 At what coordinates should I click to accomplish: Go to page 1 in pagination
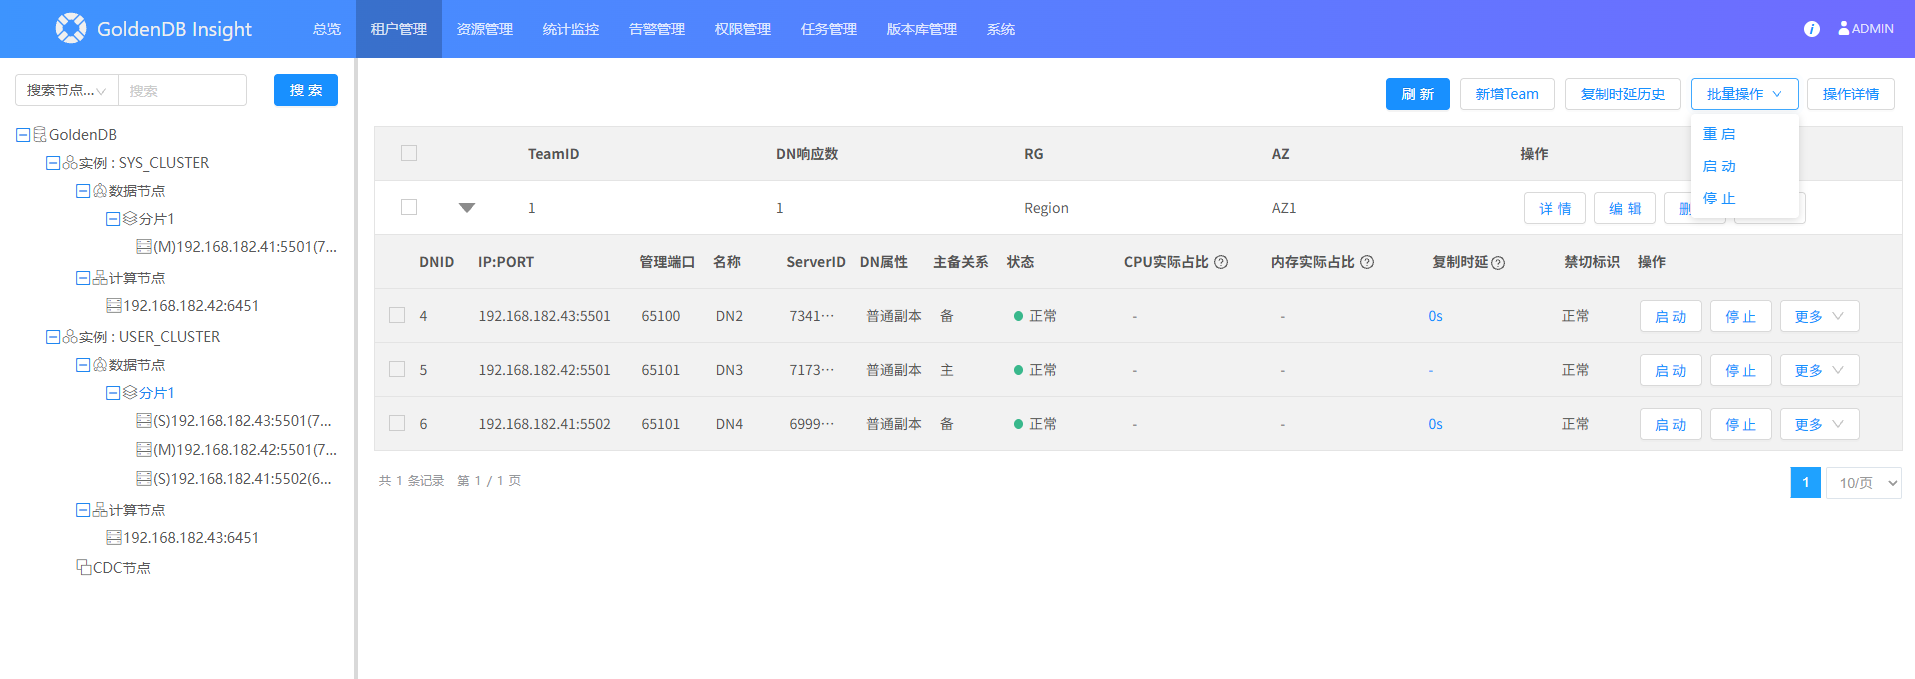coord(1805,483)
